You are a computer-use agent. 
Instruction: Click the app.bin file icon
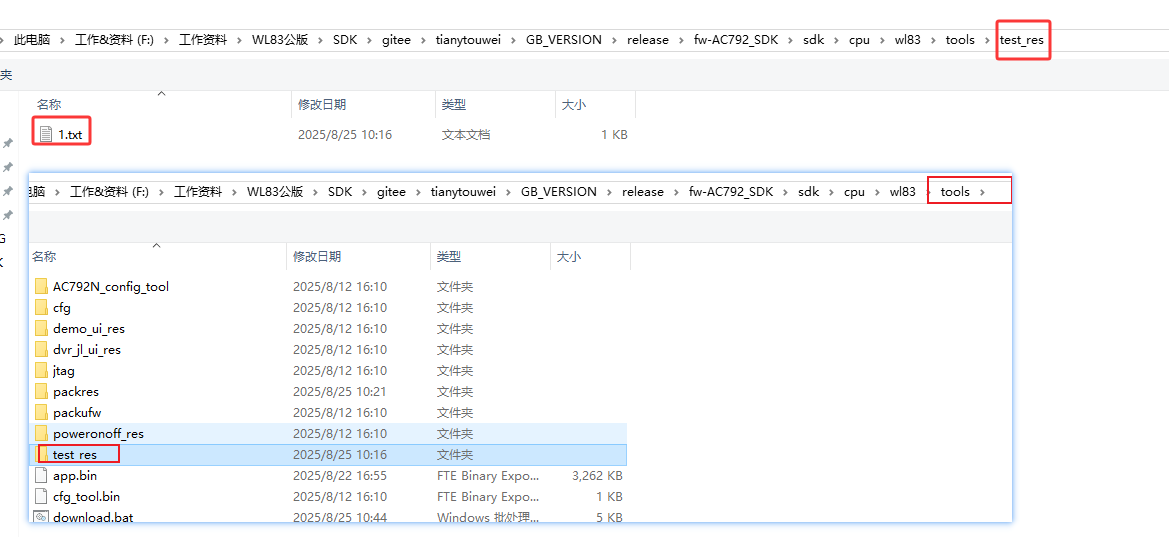click(x=41, y=475)
